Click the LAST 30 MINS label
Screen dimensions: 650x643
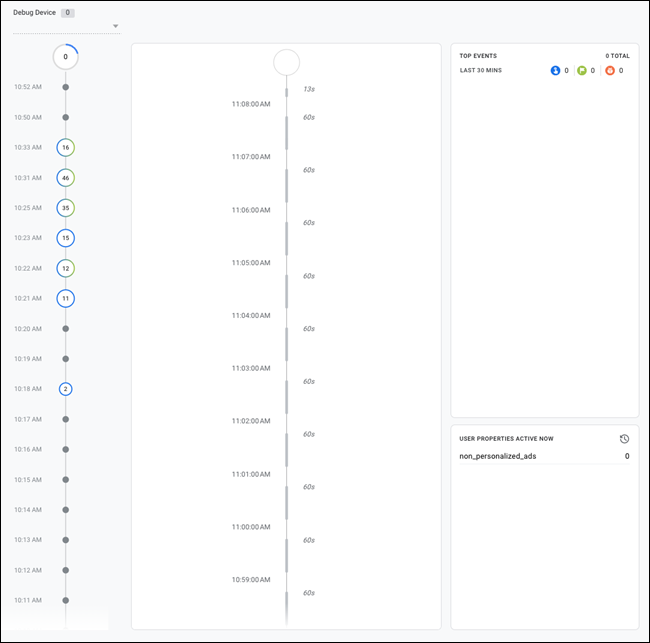pyautogui.click(x=480, y=70)
